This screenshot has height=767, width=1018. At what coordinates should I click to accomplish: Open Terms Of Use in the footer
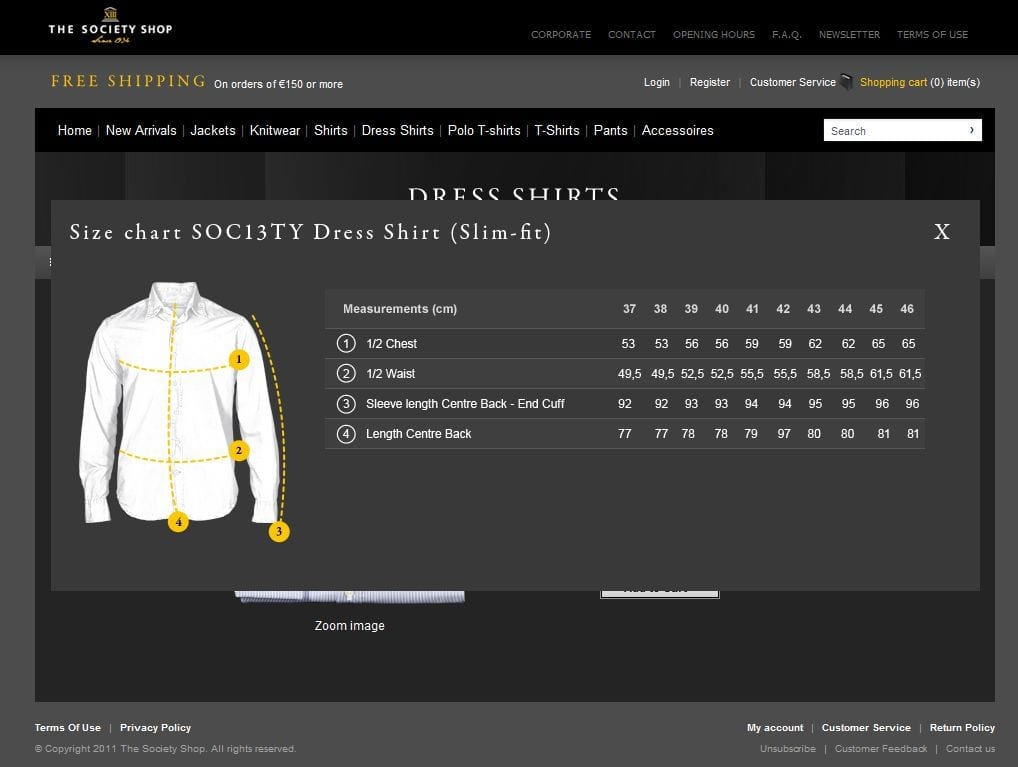pyautogui.click(x=68, y=727)
